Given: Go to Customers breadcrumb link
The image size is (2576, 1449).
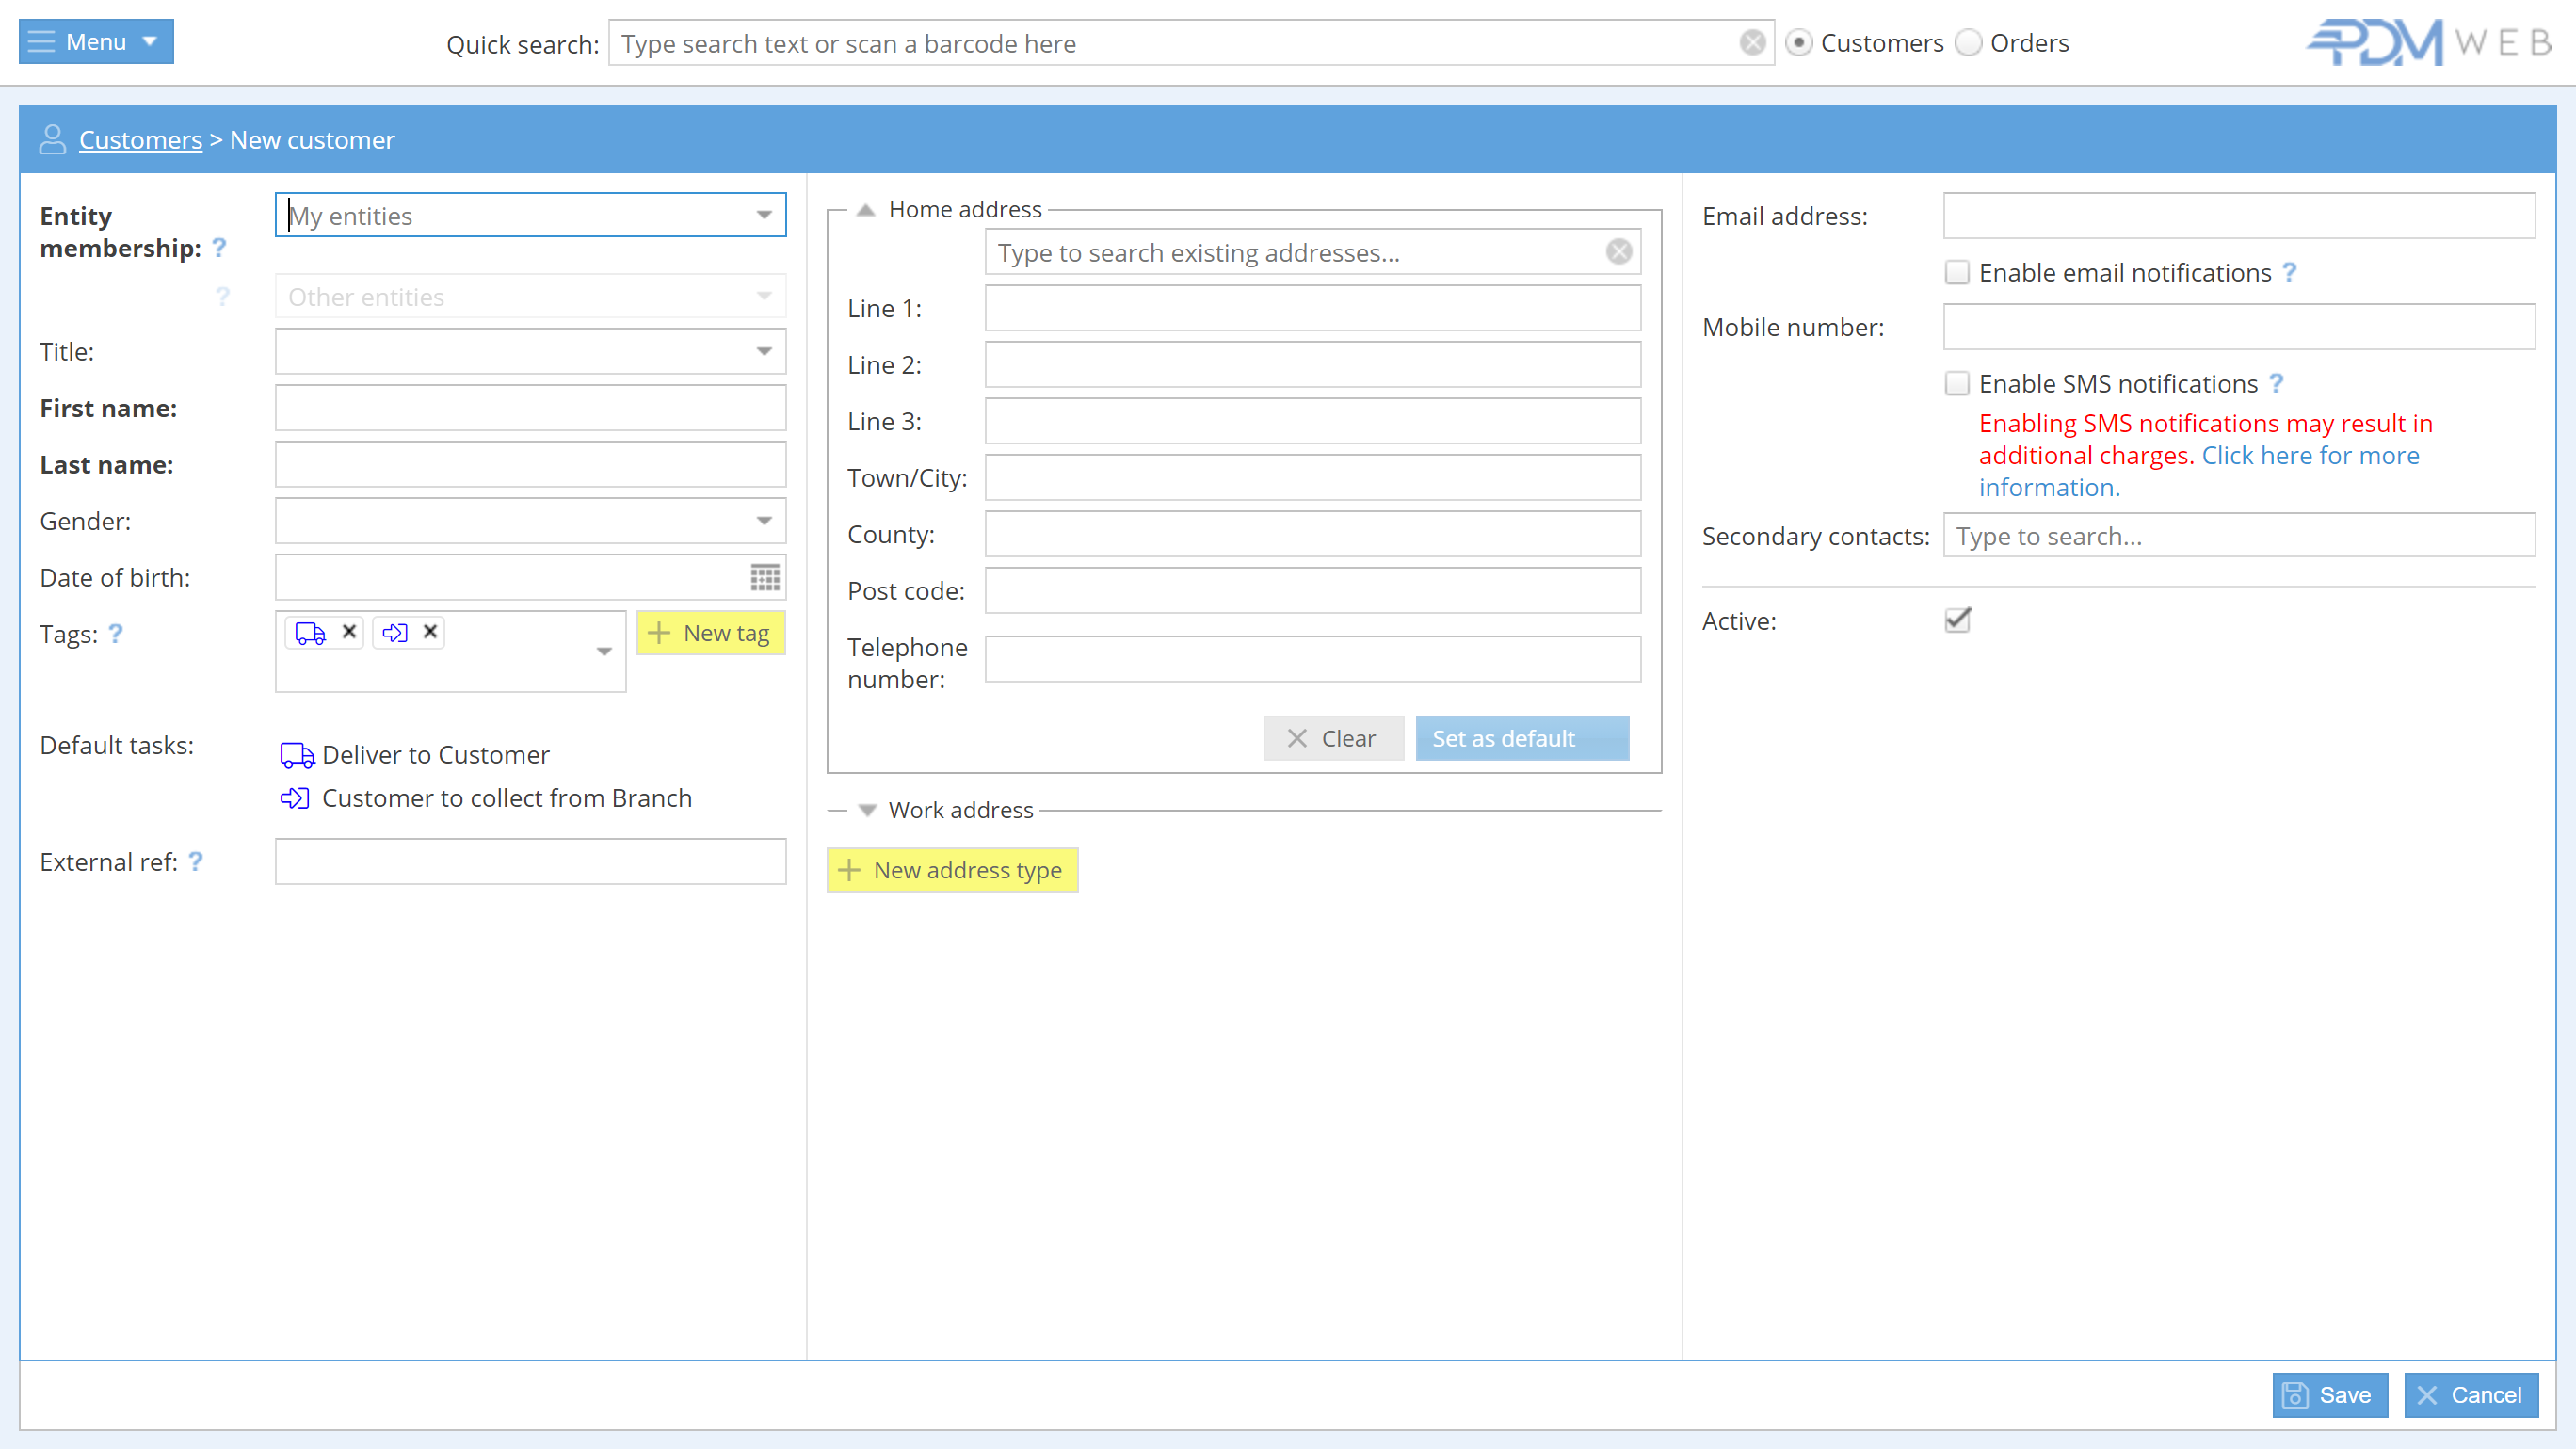Looking at the screenshot, I should click(x=140, y=140).
